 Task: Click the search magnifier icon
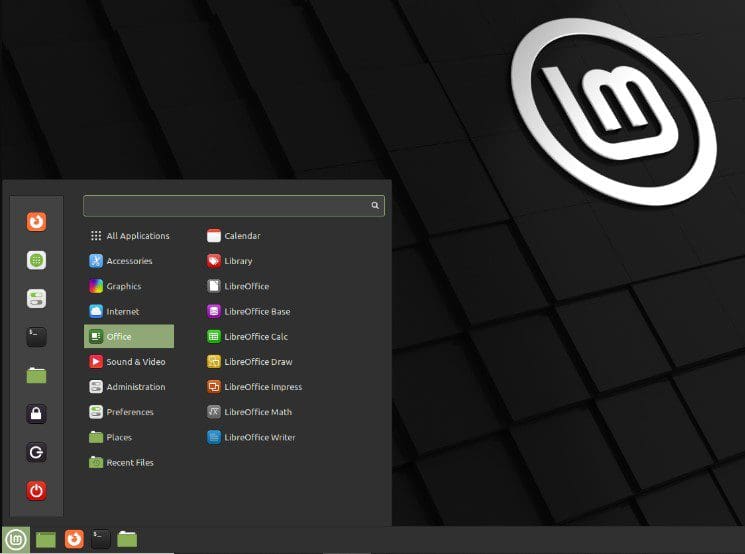point(375,205)
